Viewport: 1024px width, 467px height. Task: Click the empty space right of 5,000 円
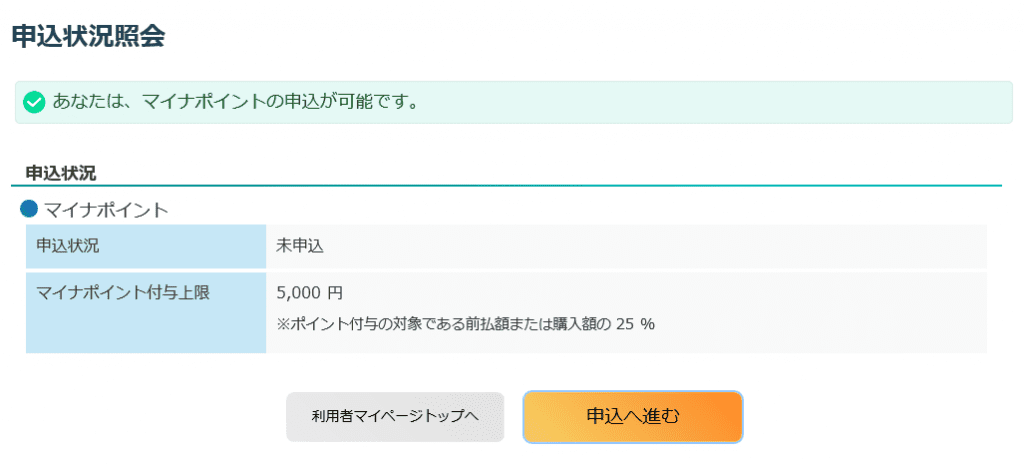(x=650, y=293)
